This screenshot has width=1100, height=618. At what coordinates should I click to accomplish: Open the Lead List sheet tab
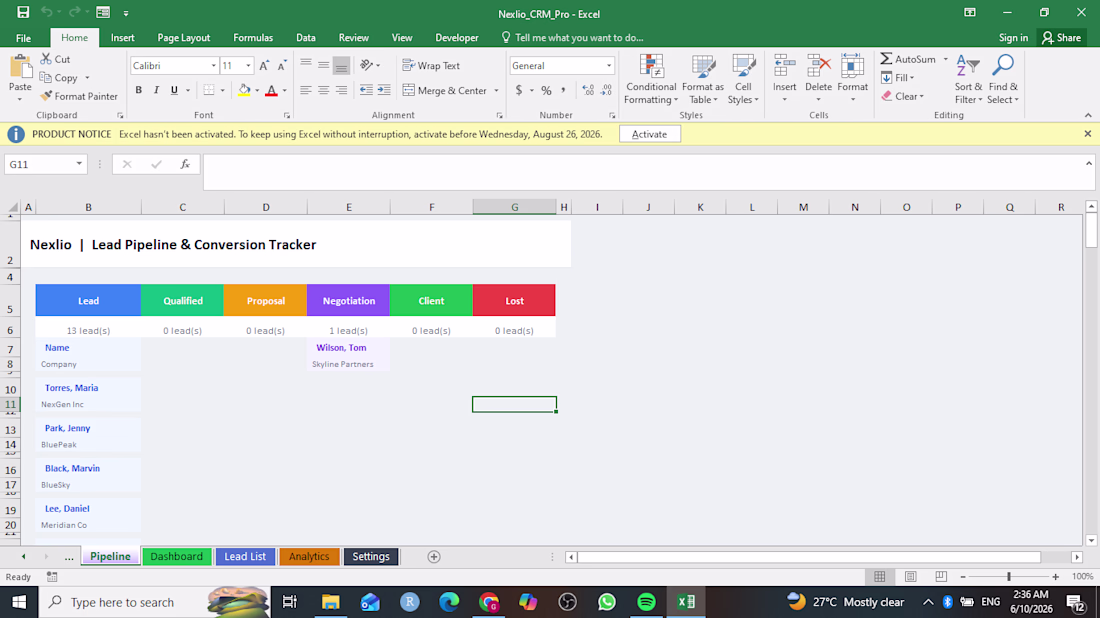(x=245, y=556)
